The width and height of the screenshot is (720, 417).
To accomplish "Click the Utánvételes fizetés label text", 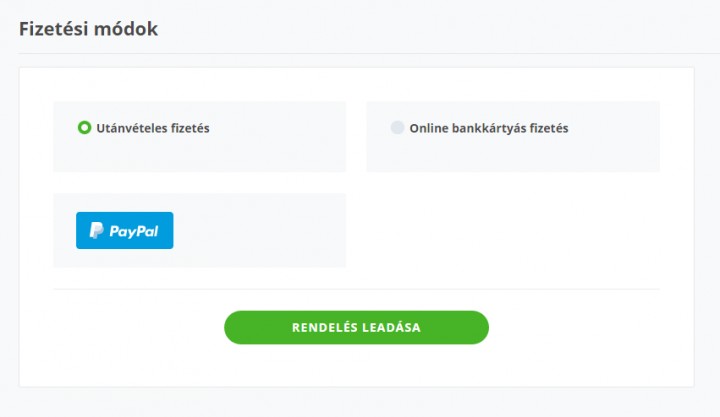I will [153, 128].
